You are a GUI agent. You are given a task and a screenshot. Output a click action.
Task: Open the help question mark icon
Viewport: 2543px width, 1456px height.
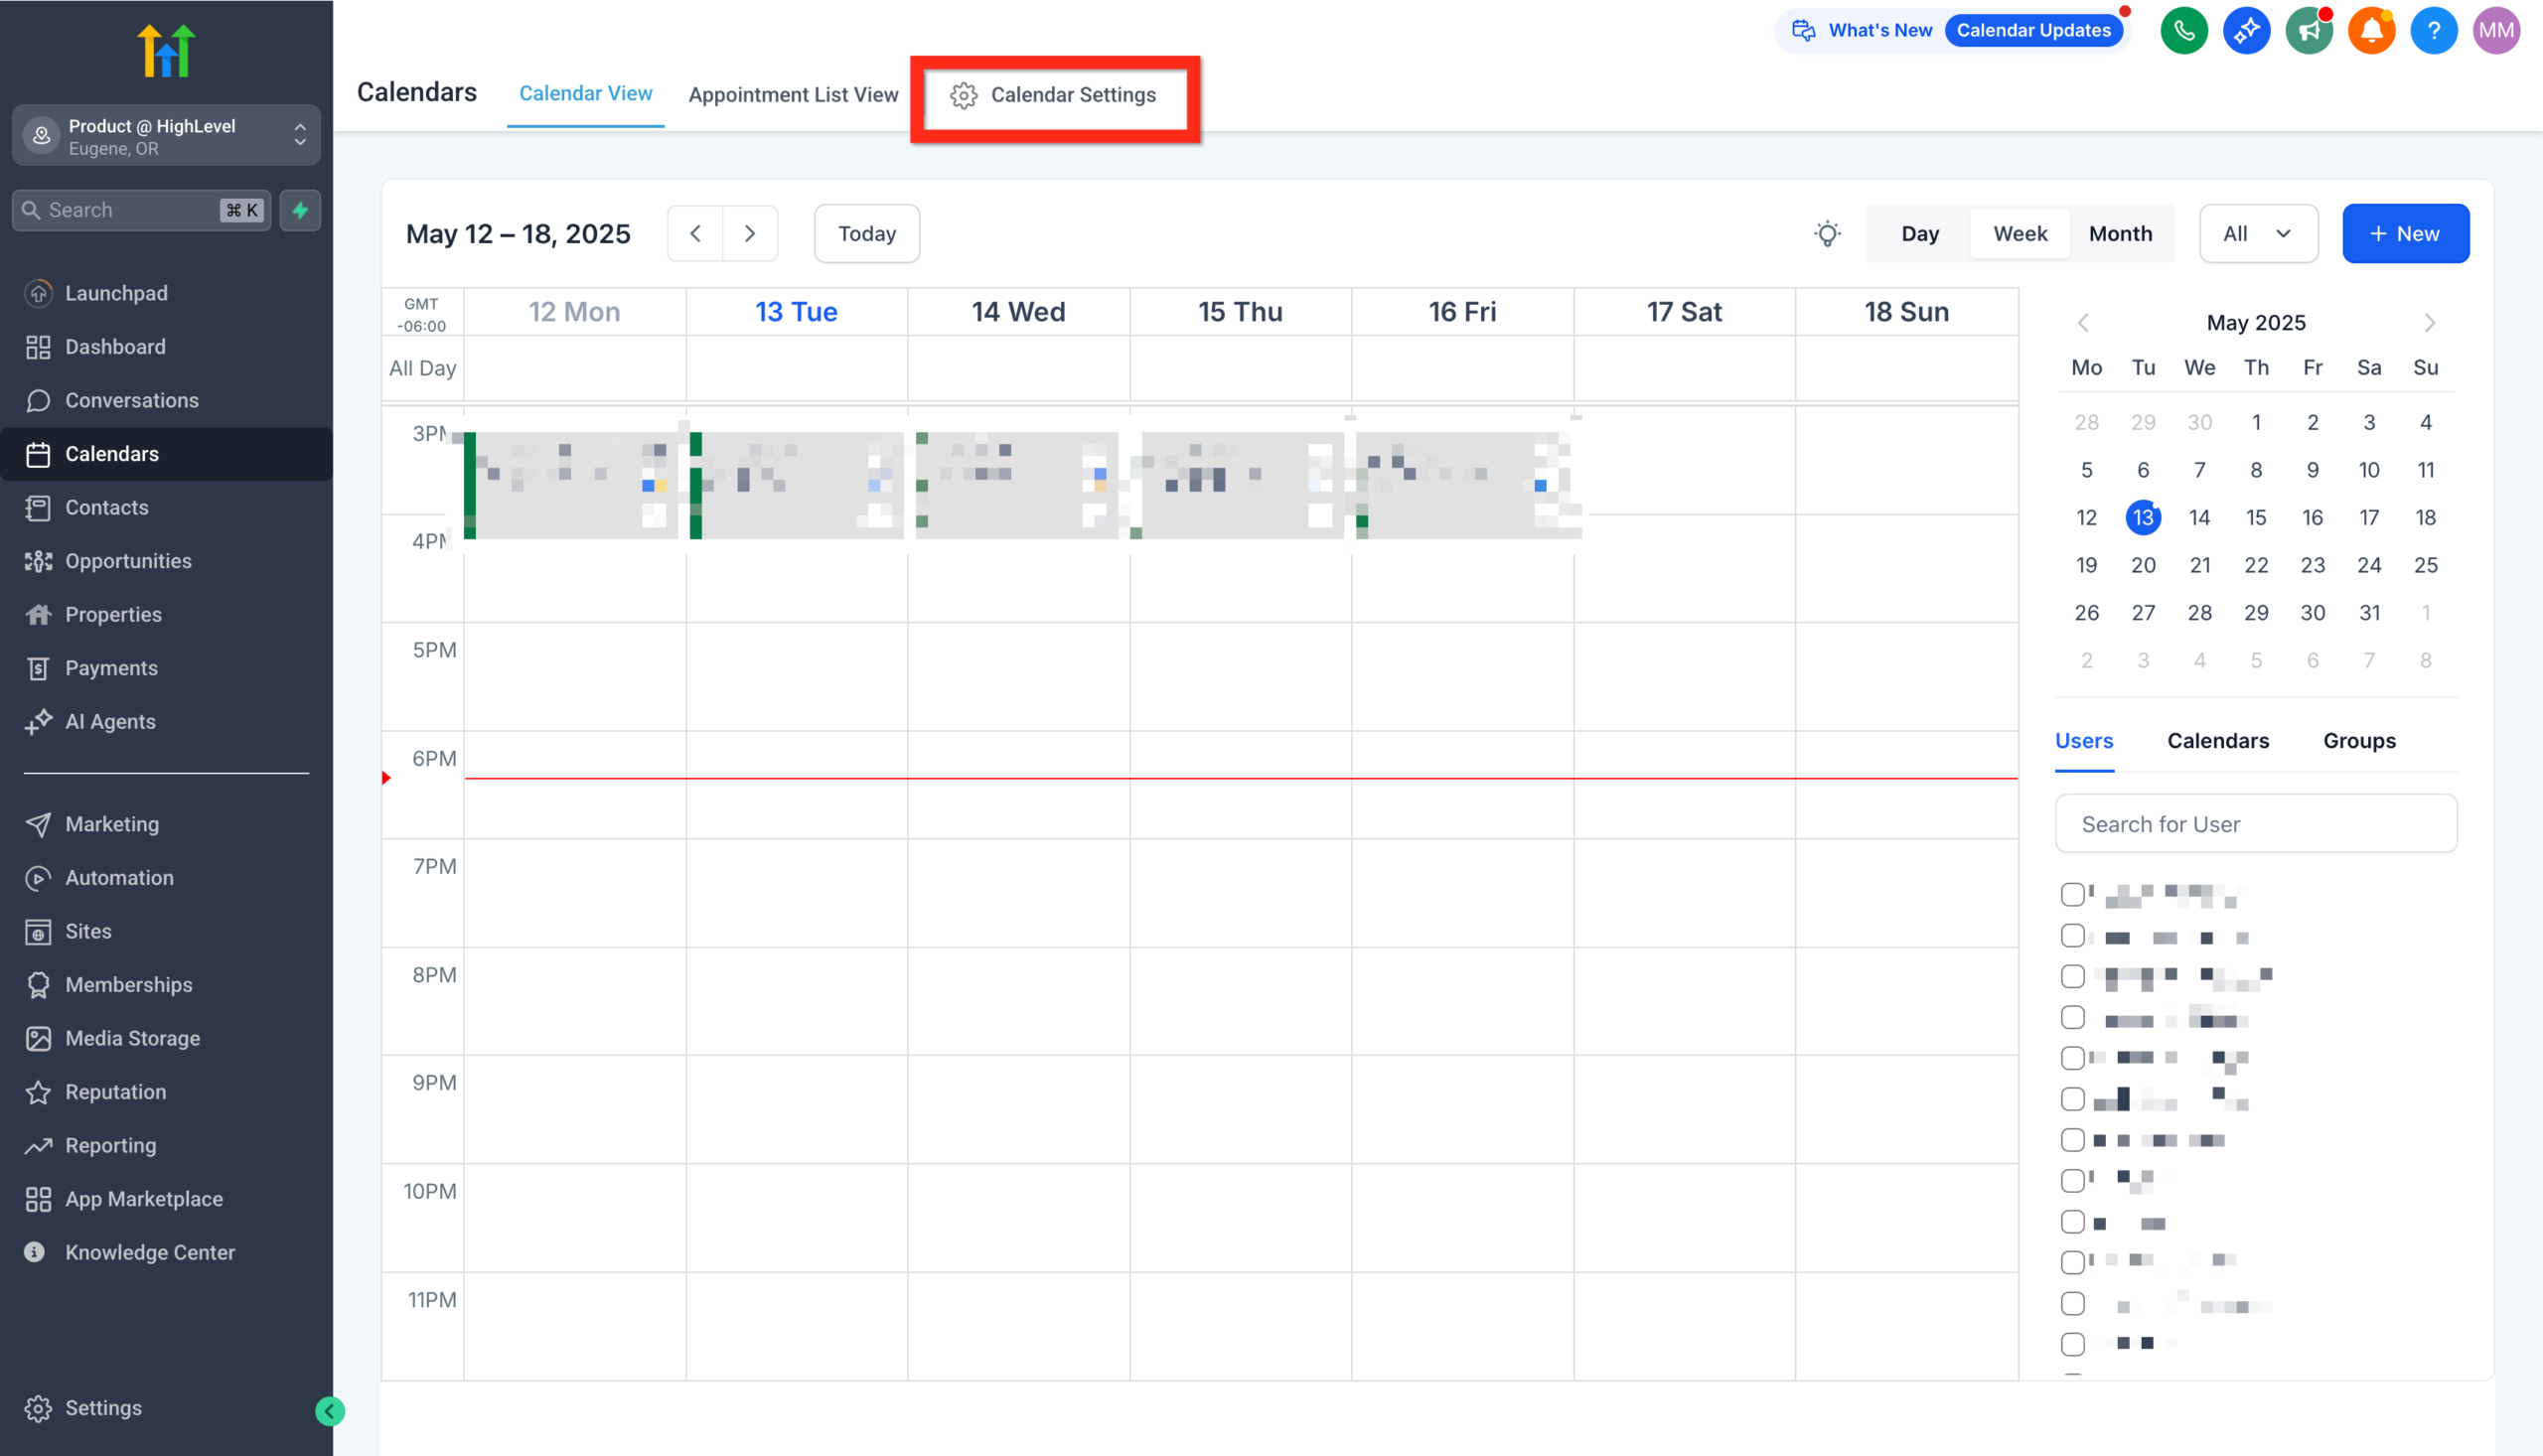click(2434, 30)
